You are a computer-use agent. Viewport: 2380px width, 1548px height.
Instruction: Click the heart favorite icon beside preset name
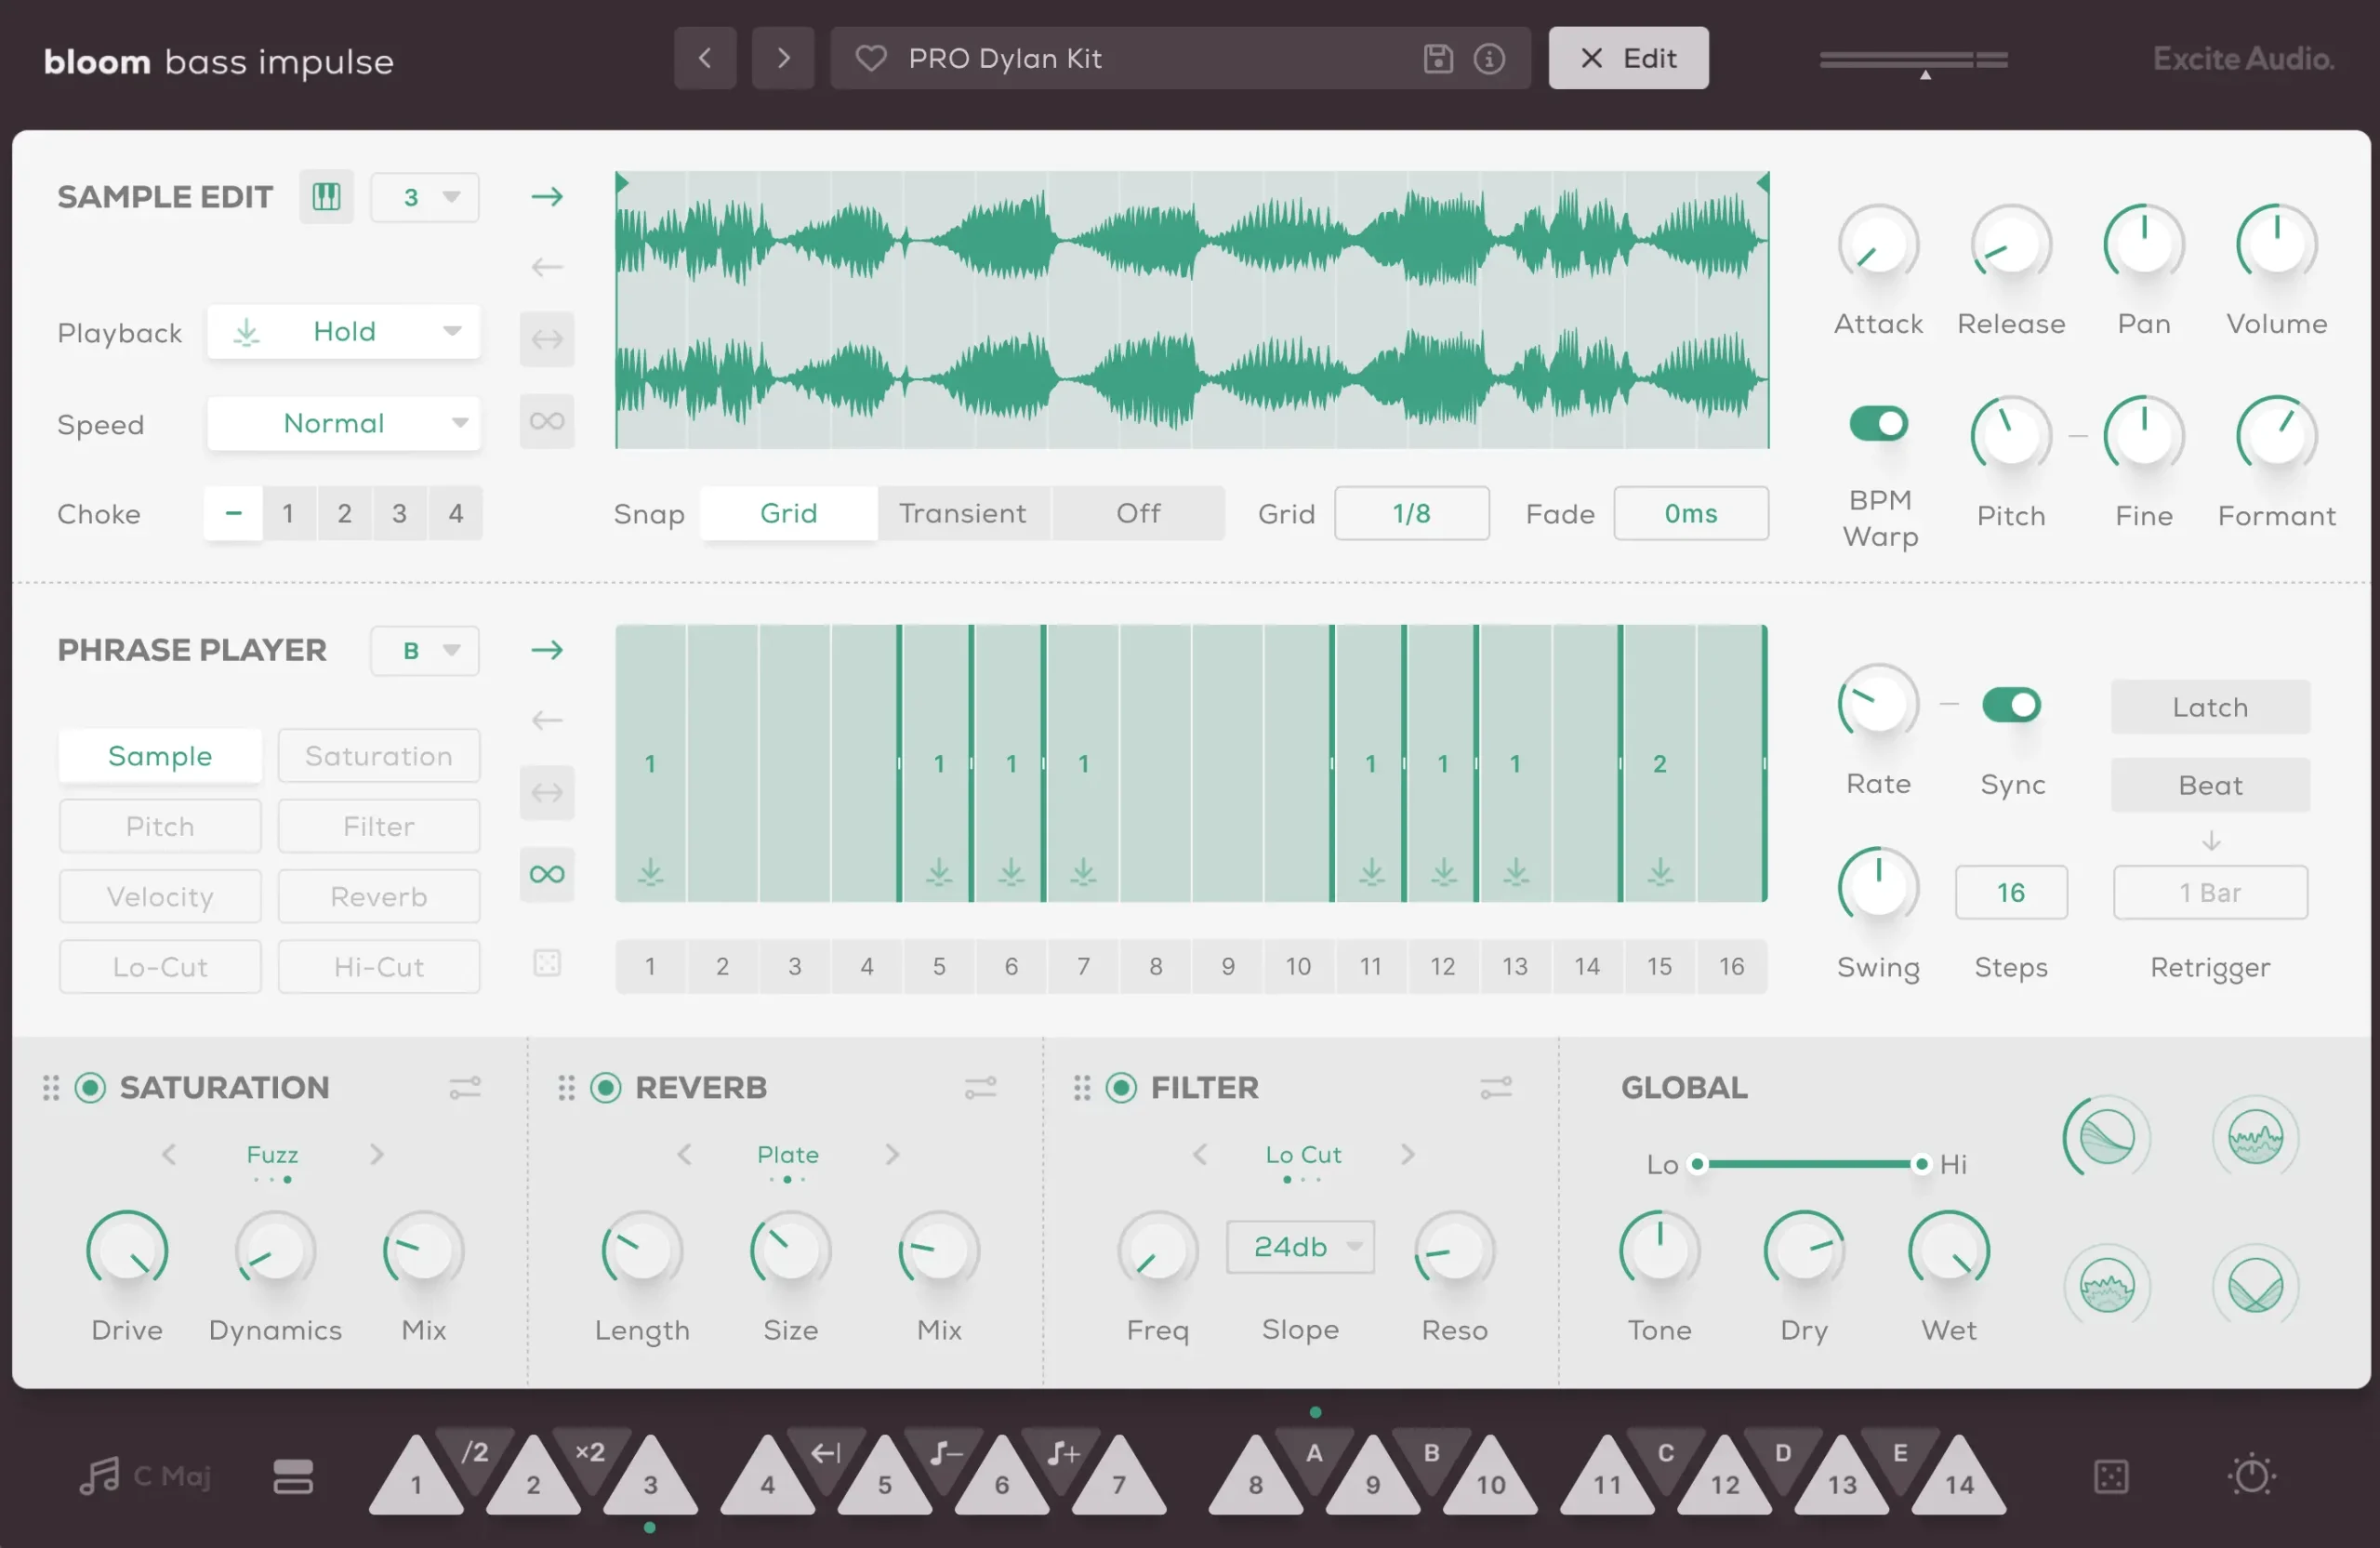point(870,59)
